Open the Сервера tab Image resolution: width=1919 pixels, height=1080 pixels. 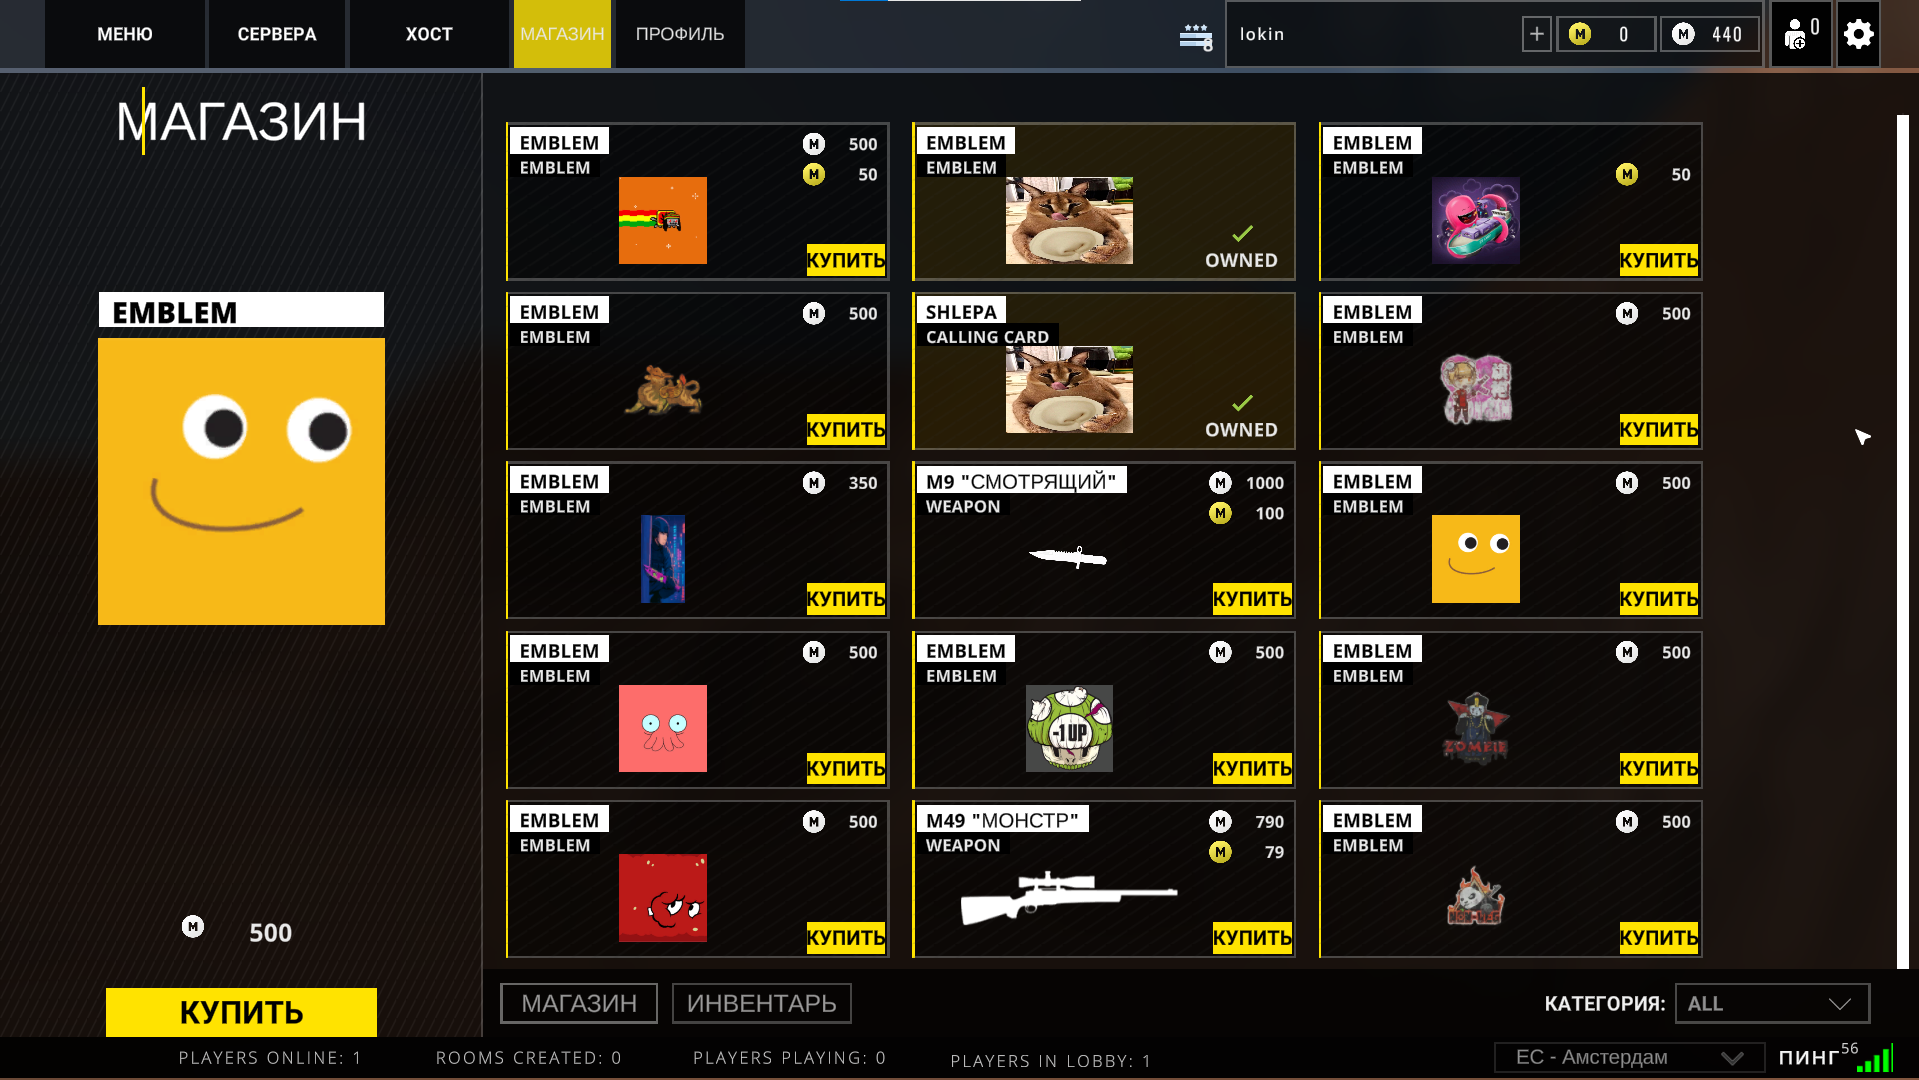point(277,34)
